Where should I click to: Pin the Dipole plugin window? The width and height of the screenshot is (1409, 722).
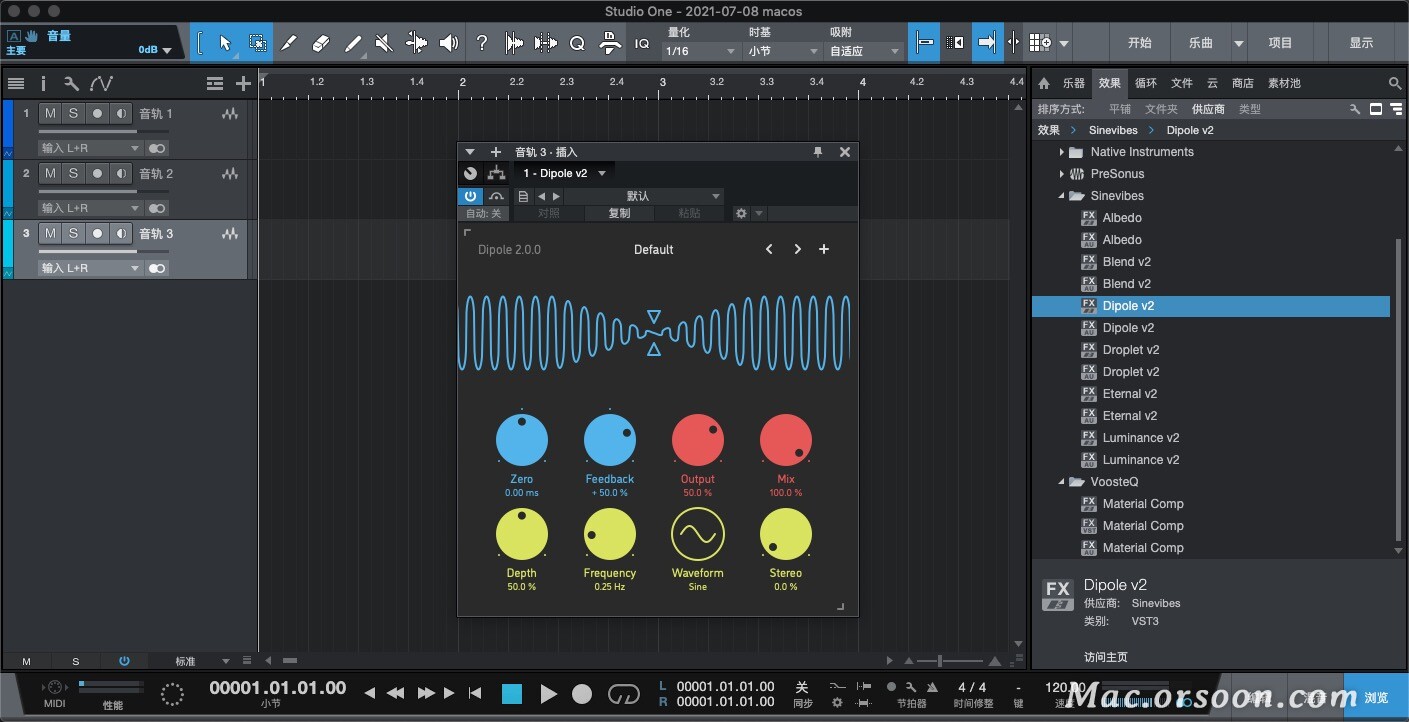pos(818,152)
